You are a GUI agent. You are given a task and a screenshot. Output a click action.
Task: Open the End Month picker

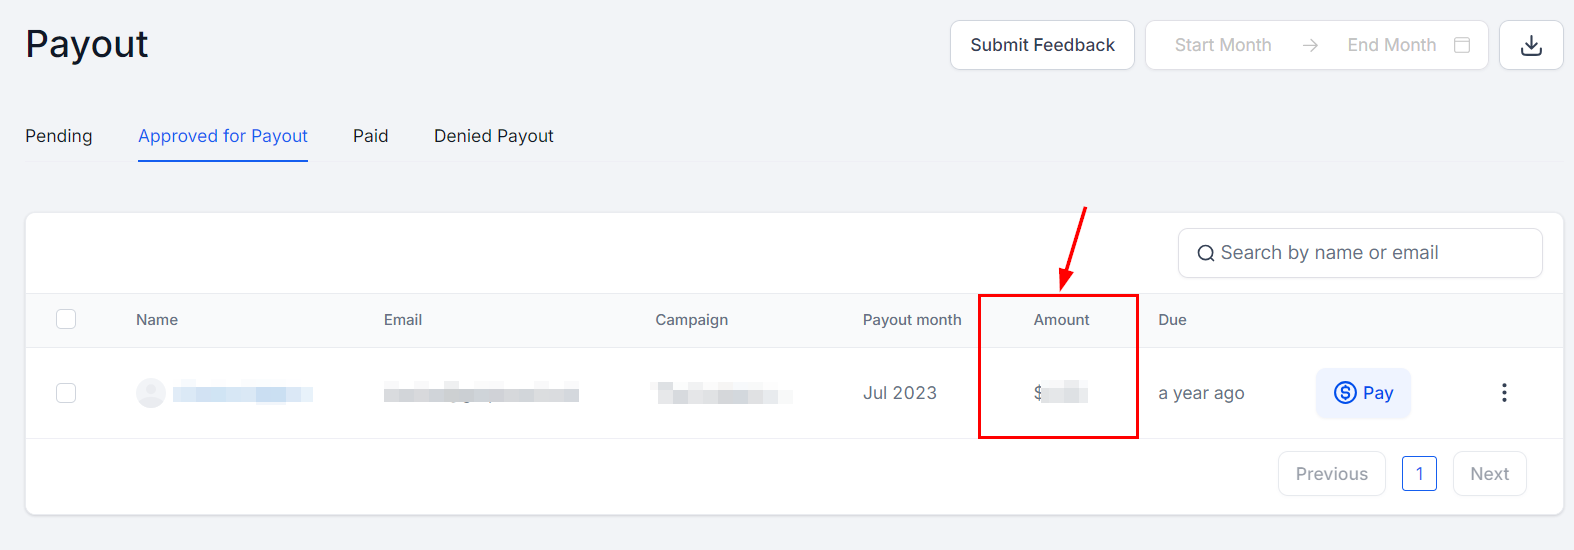click(x=1391, y=45)
